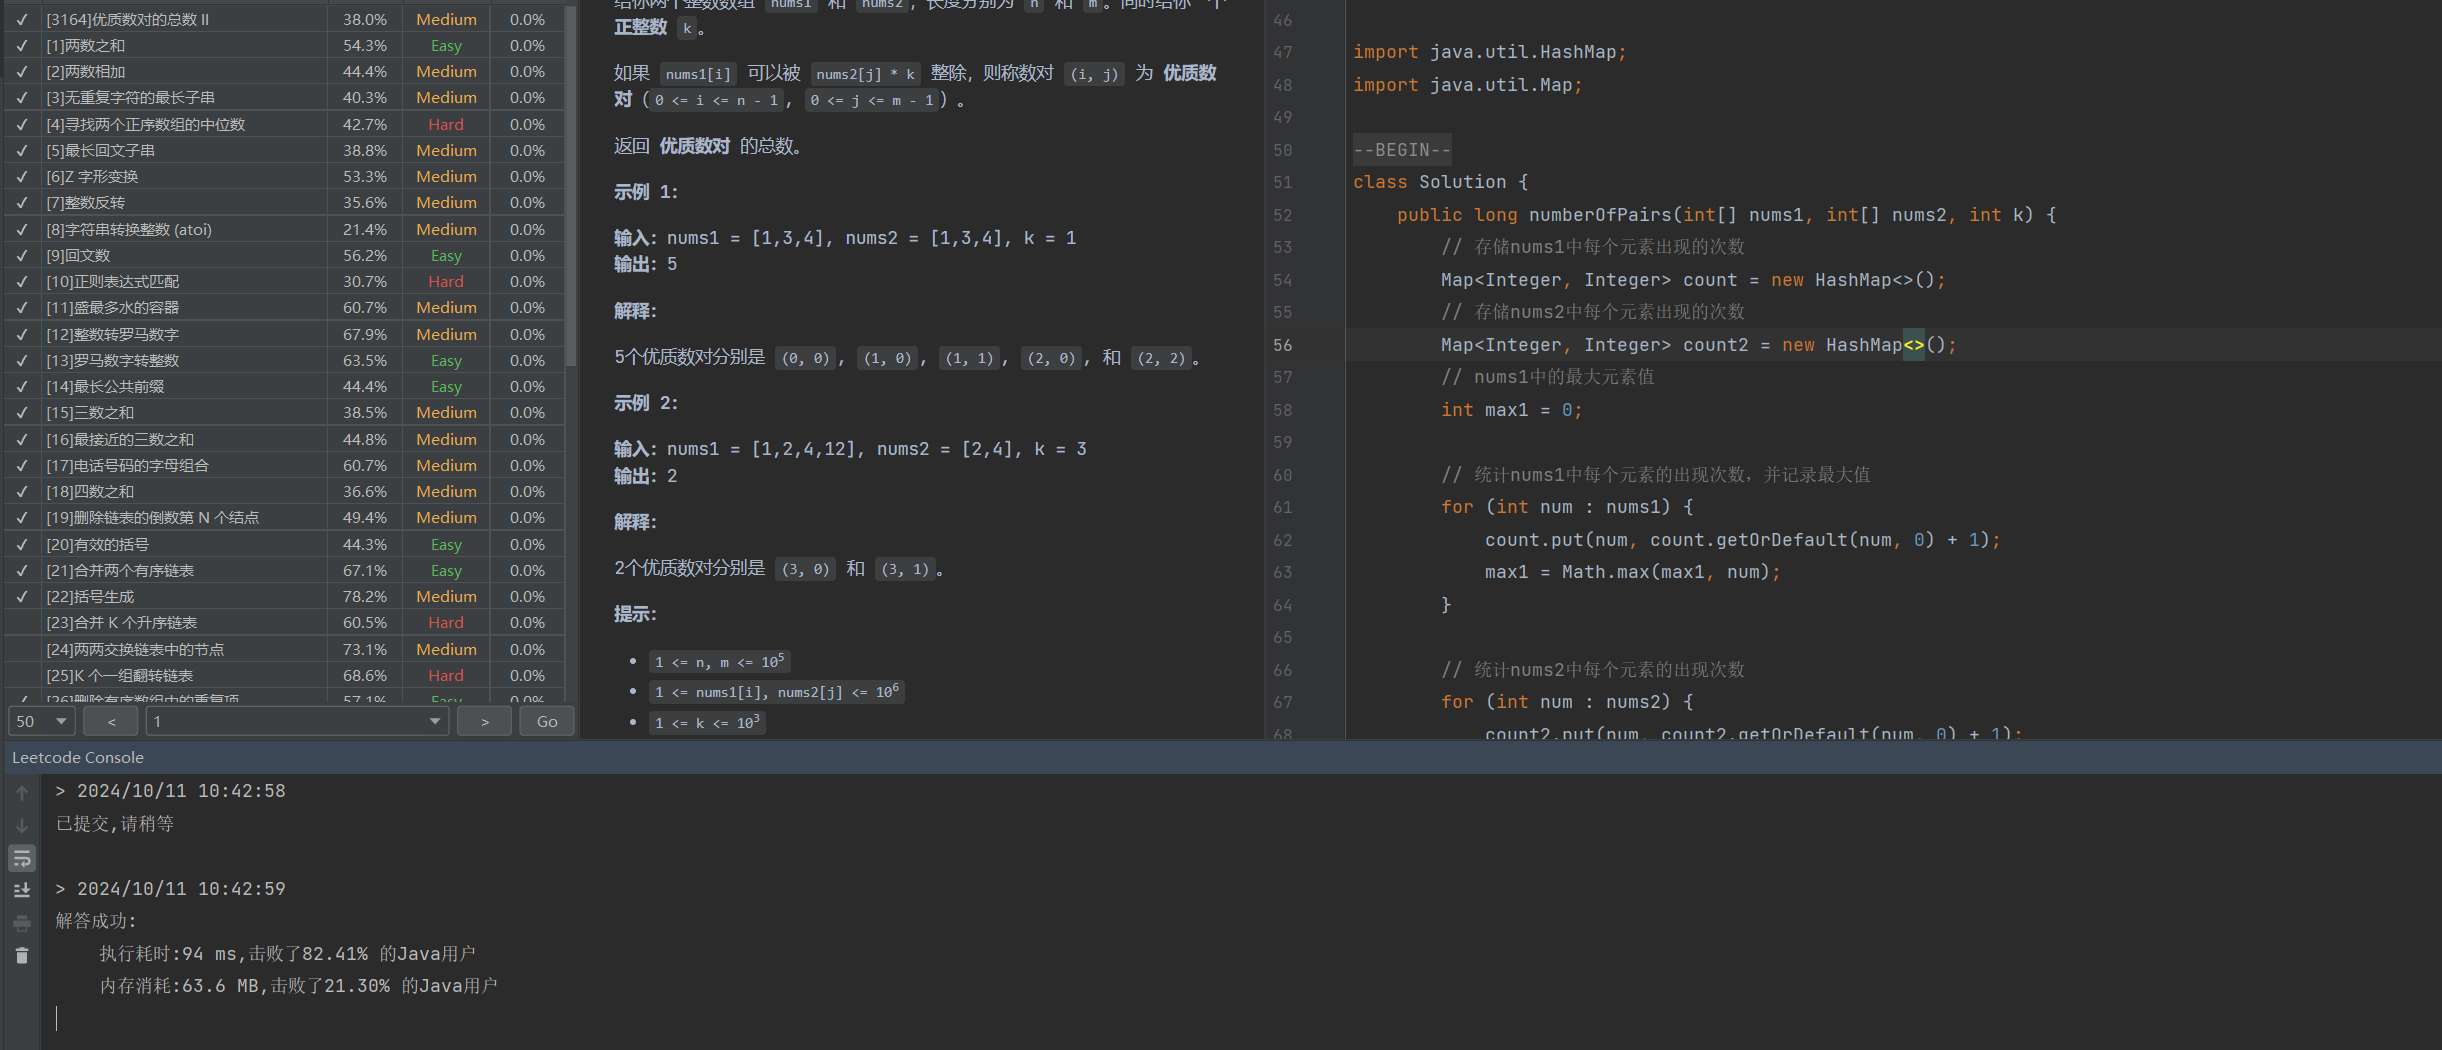Click 'for (int num : nums2) {' line
Screen dimensions: 2442x1050
pos(1566,702)
